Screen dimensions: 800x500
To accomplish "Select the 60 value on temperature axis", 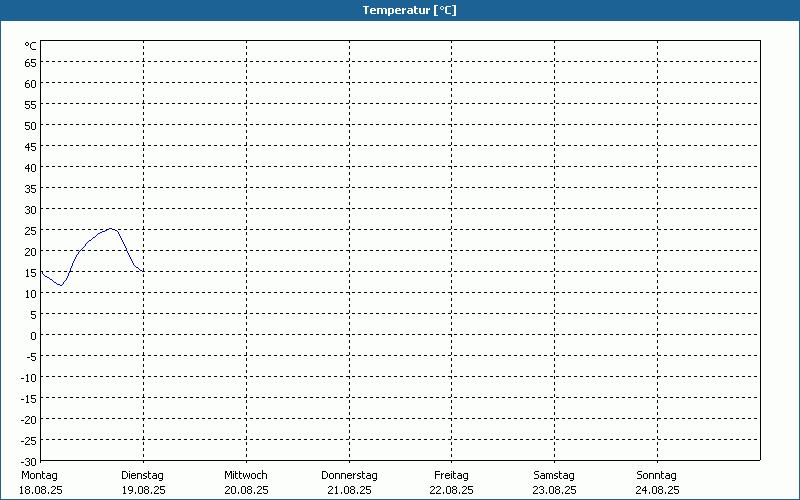I will [x=31, y=84].
